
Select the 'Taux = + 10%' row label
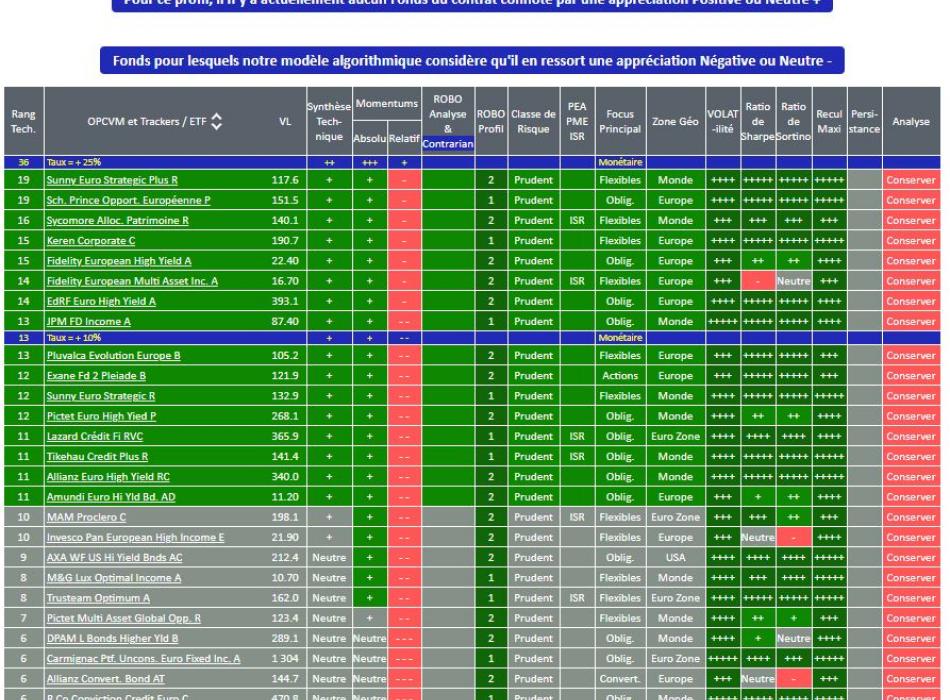pyautogui.click(x=74, y=338)
